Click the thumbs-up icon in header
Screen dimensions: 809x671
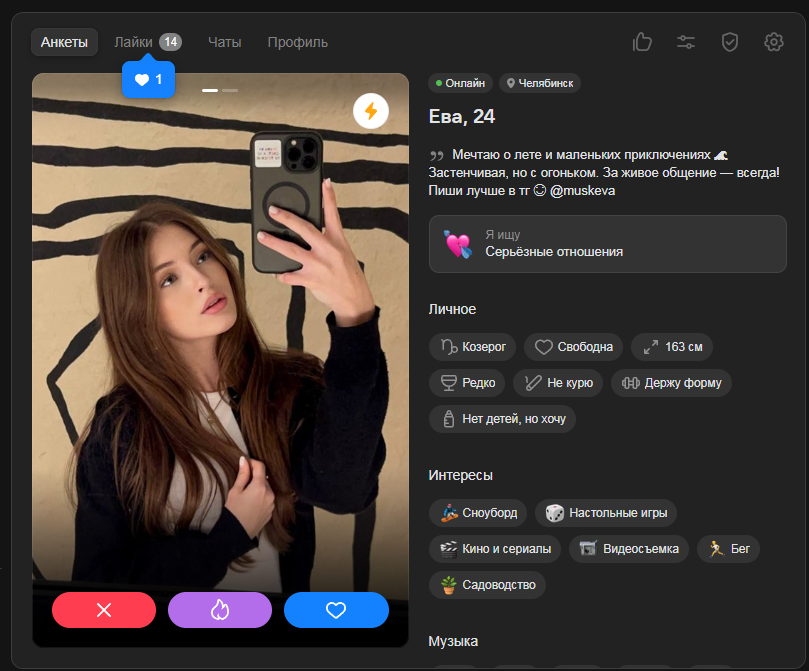pos(642,42)
